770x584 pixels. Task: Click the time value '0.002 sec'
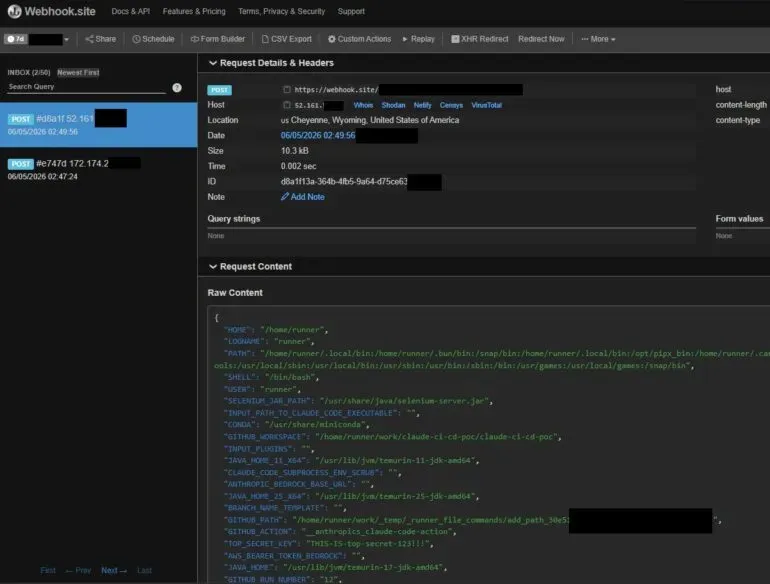299,166
